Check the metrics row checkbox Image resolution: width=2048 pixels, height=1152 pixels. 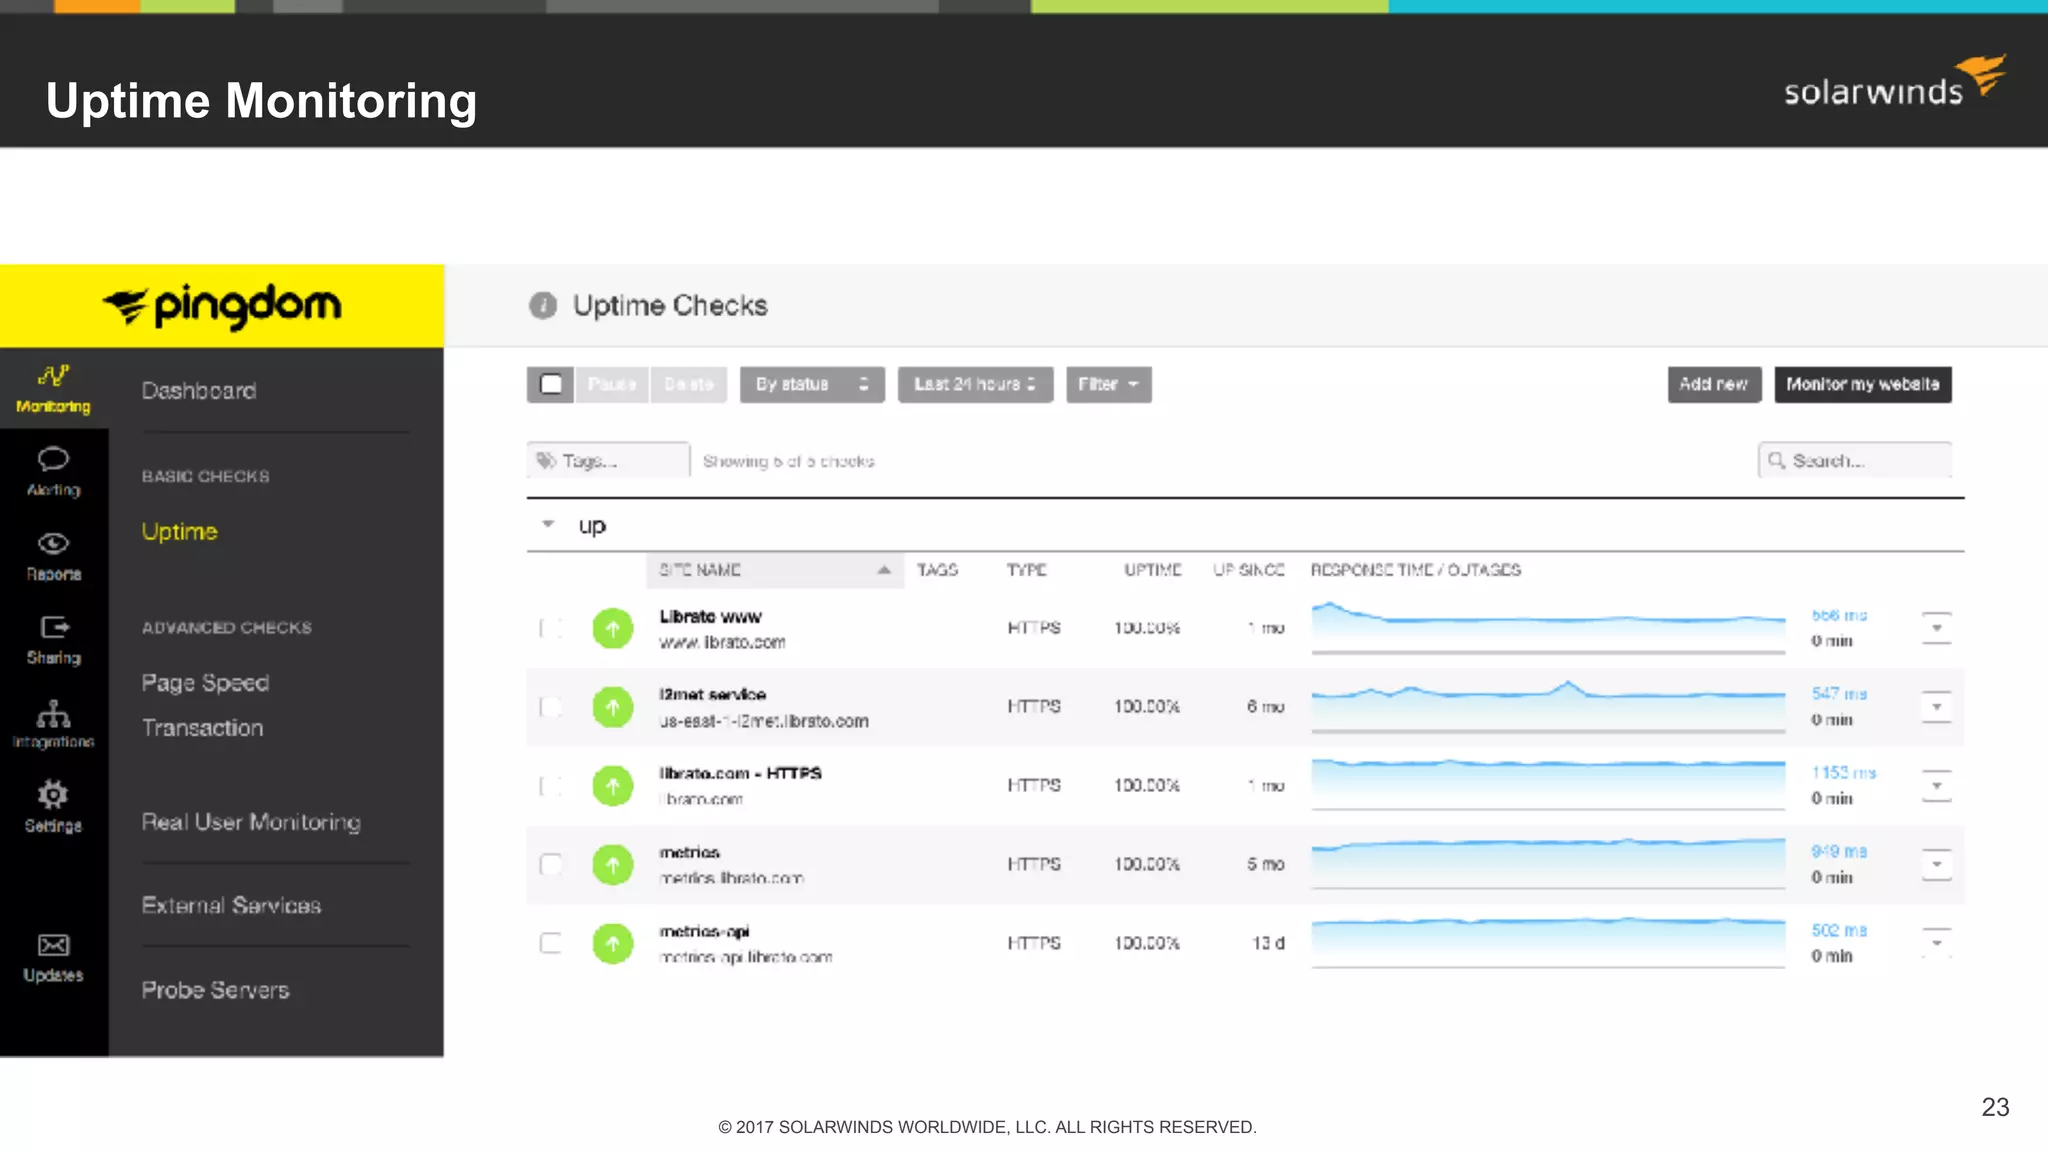[x=550, y=864]
